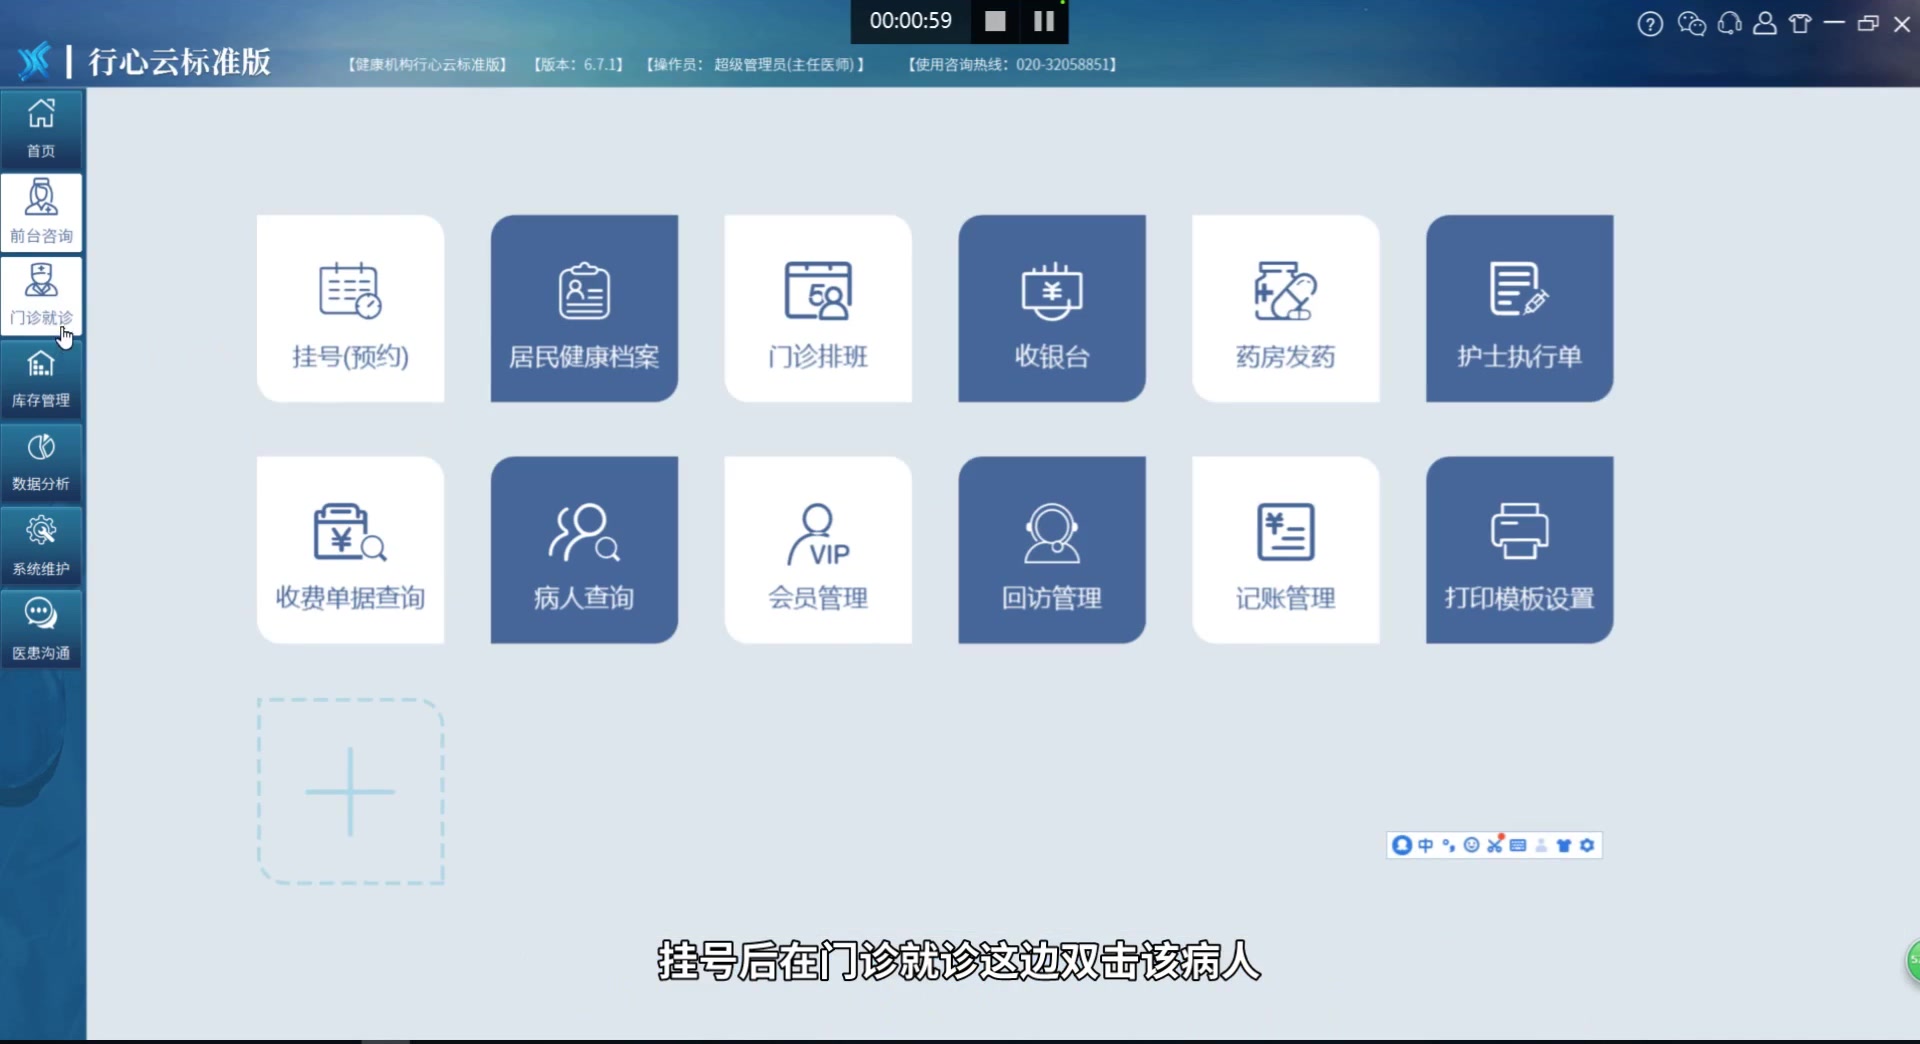The image size is (1920, 1044).
Task: Click the 健康机构行心云标准版 label
Action: (x=427, y=64)
